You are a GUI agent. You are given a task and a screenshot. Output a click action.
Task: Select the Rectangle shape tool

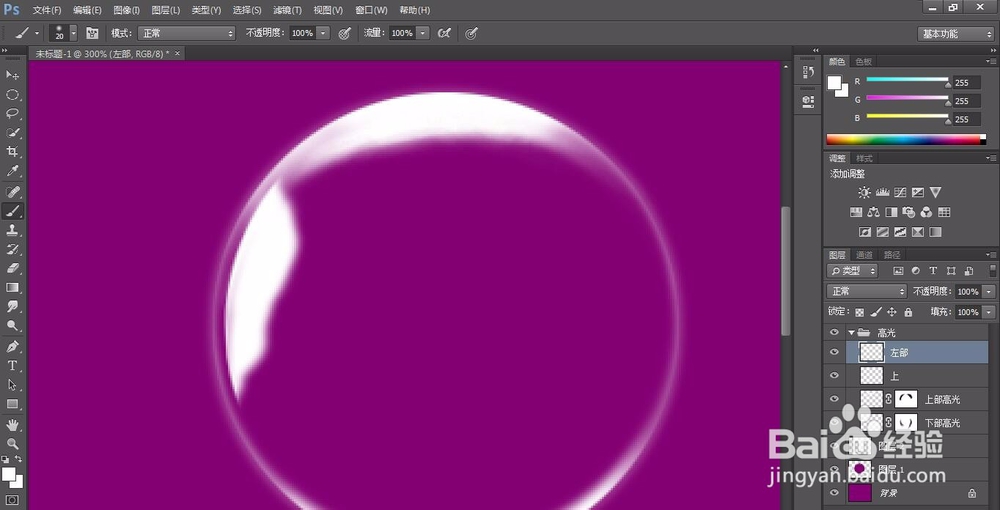[12, 404]
